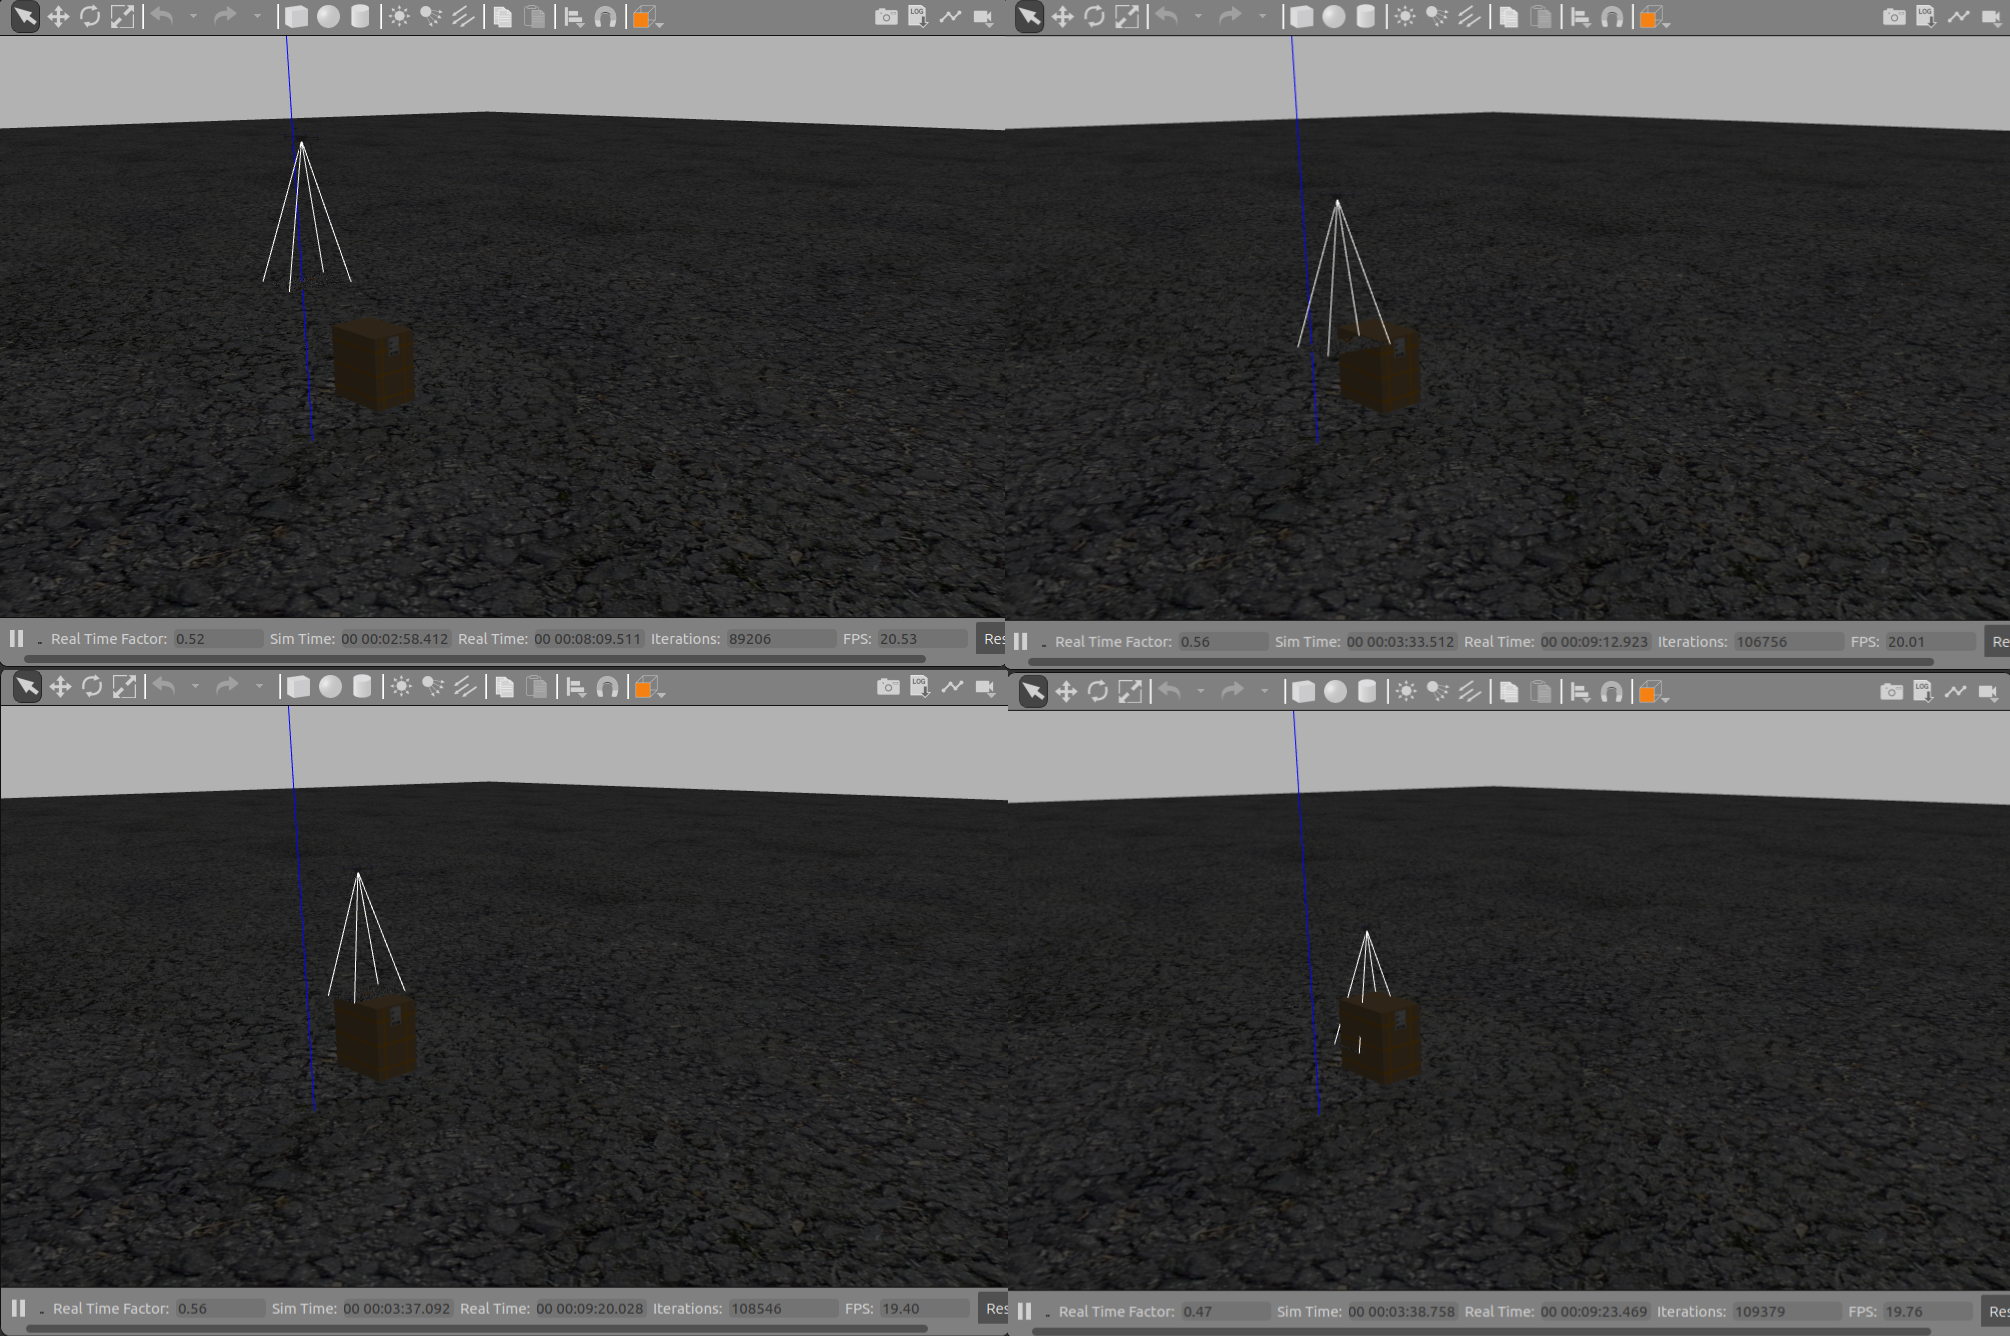Toggle the snap magnet in the top-left window toolbar
This screenshot has height=1336, width=2010.
(x=605, y=17)
